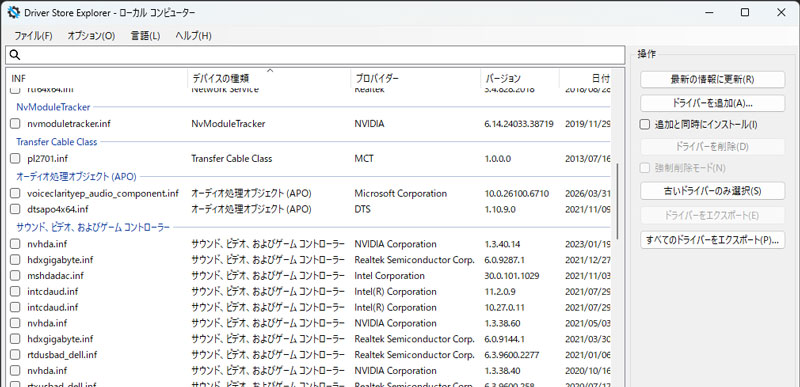800x387 pixels.
Task: Collapse the サウンド、ビデオ、およびゲーム コントローラー group
Action: 93,227
